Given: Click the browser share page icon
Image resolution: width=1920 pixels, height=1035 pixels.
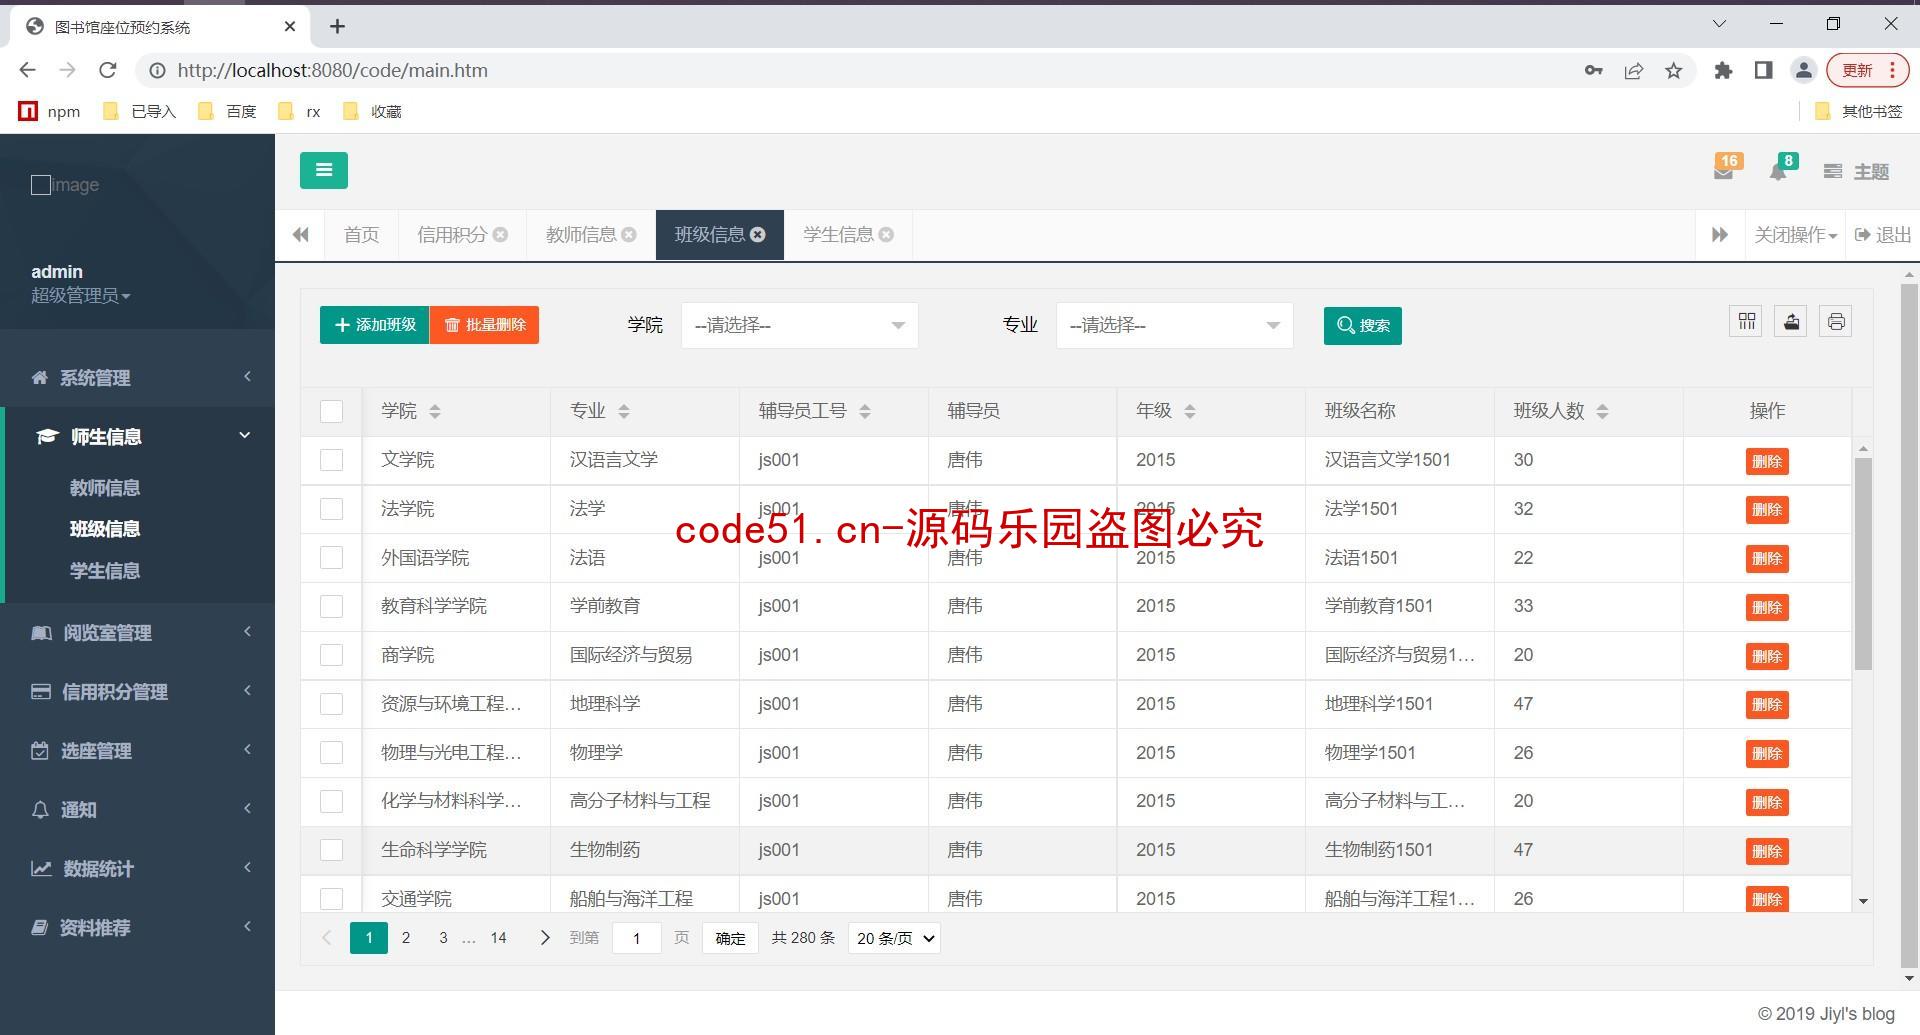Looking at the screenshot, I should 1634,70.
